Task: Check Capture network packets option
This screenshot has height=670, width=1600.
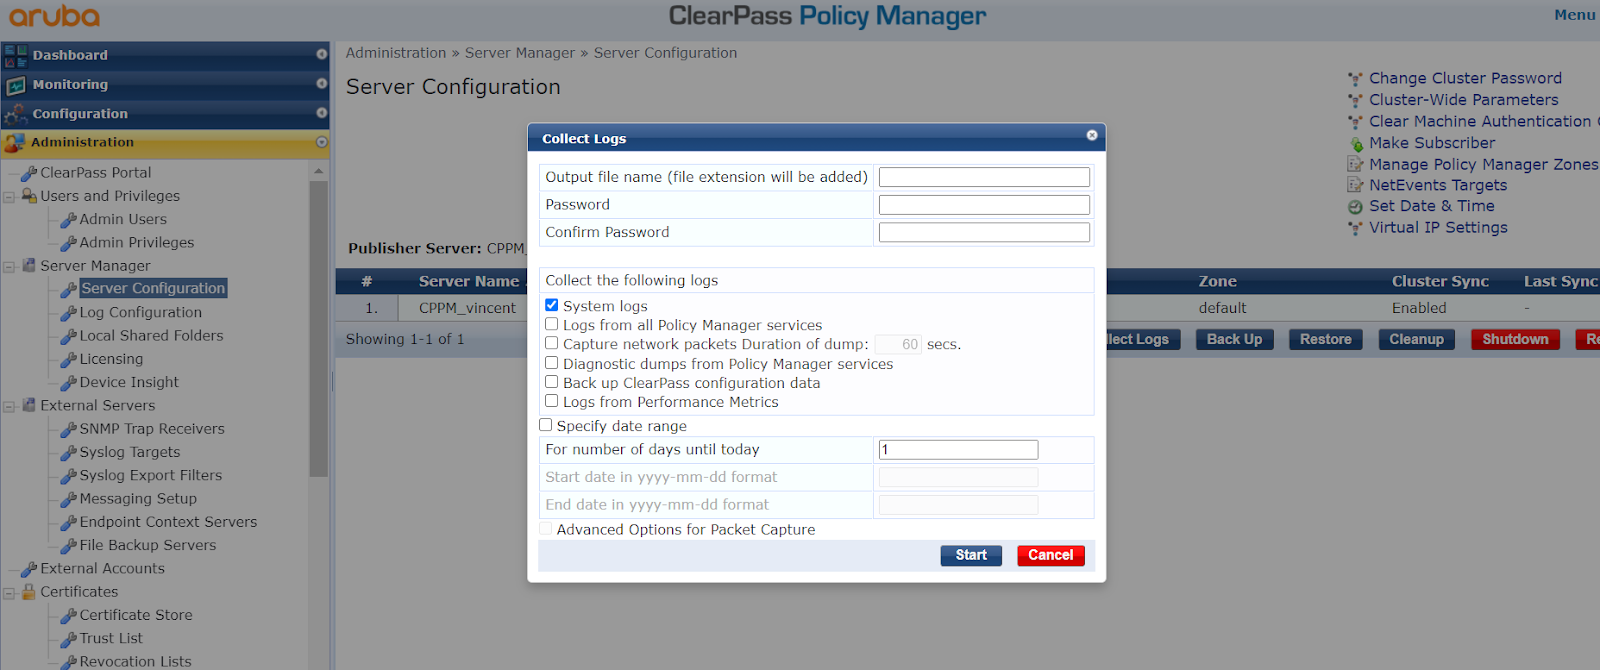Action: (x=551, y=343)
